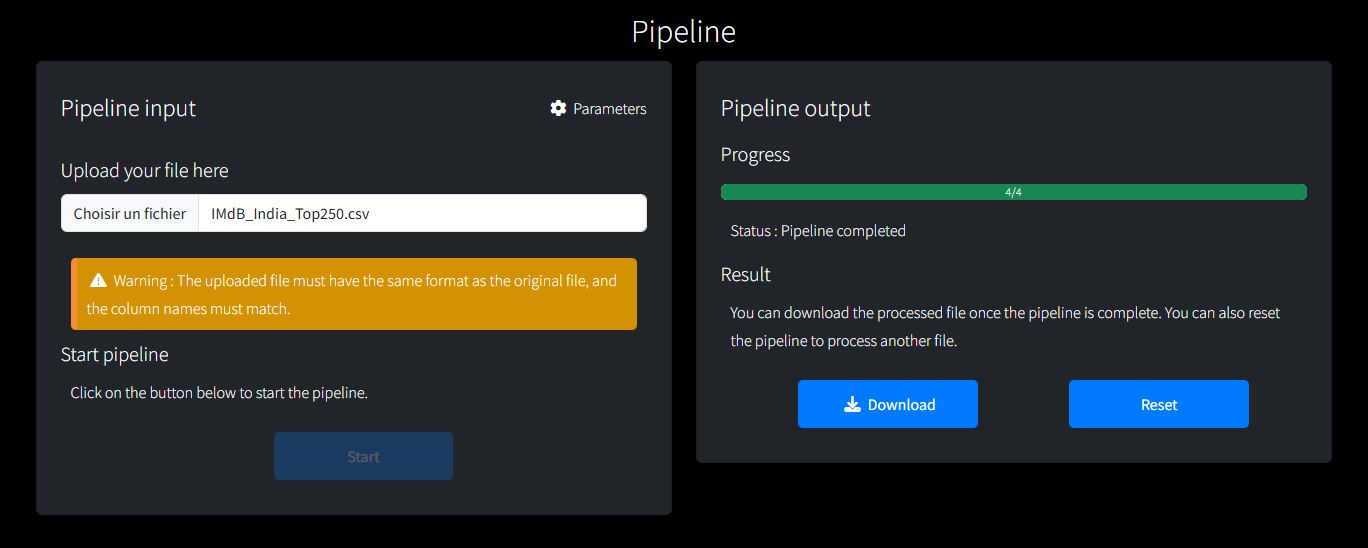The height and width of the screenshot is (548, 1368).
Task: Click the Progress section heading
Action: pos(755,155)
